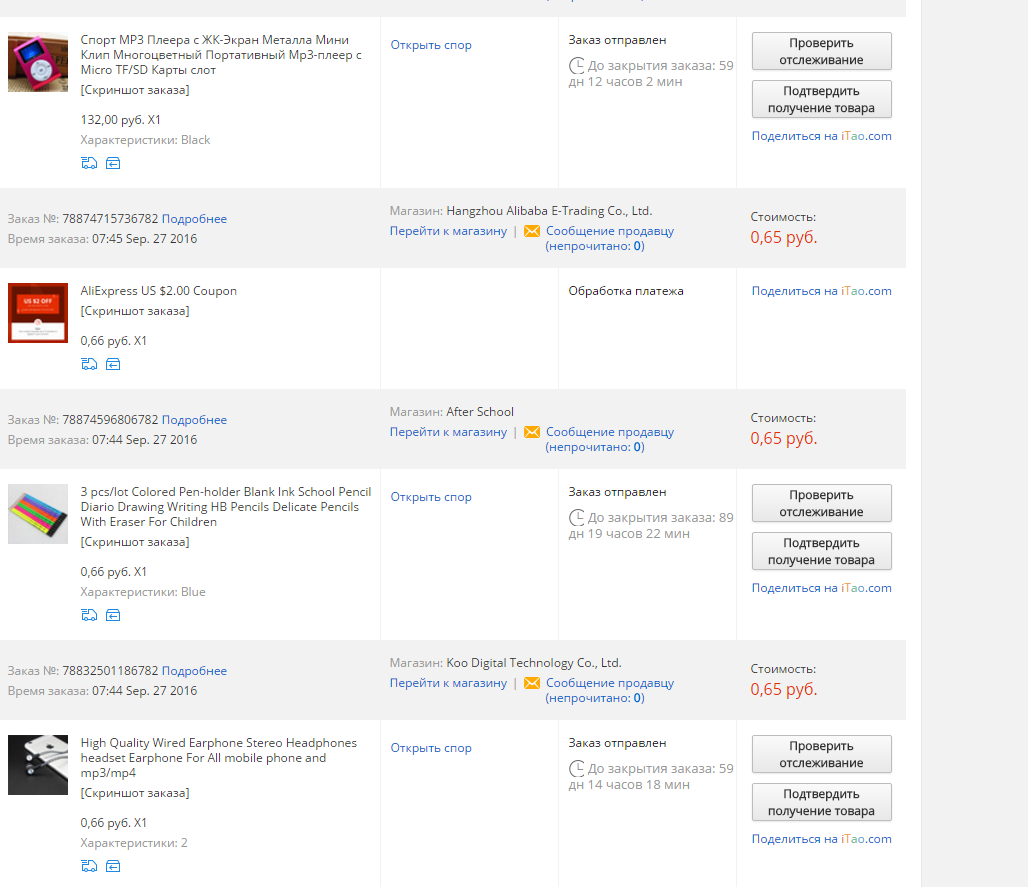
Task: Click the truck icon under MP3 player item
Action: (89, 163)
